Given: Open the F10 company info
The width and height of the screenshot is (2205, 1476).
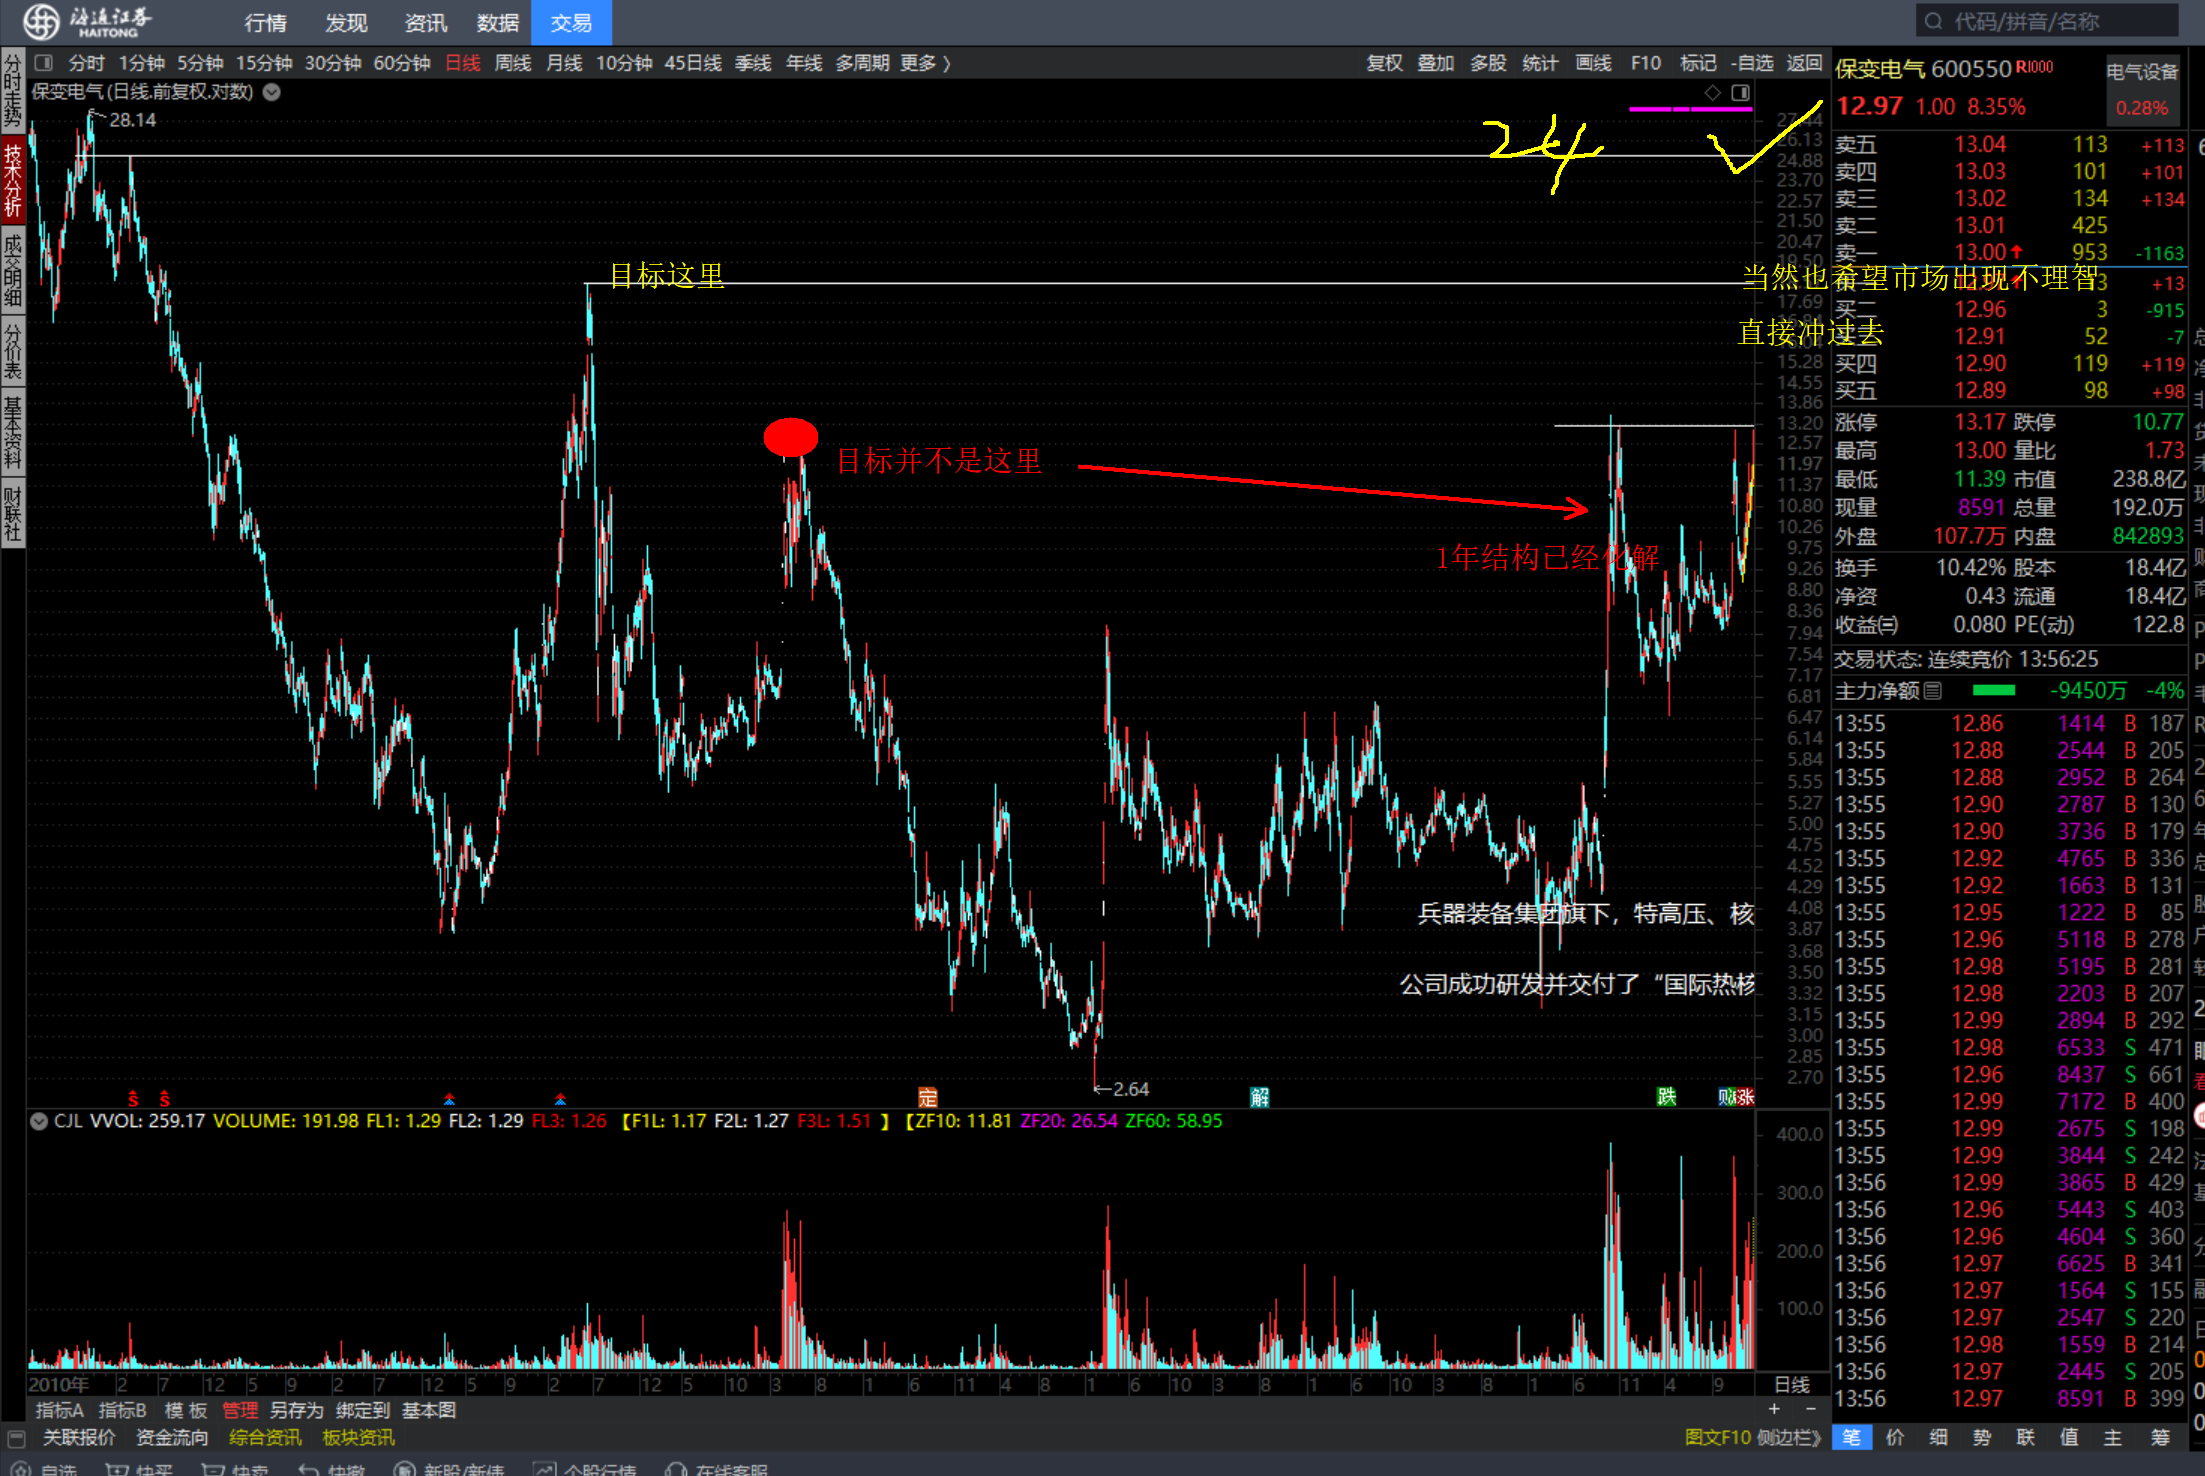Looking at the screenshot, I should coord(1645,63).
